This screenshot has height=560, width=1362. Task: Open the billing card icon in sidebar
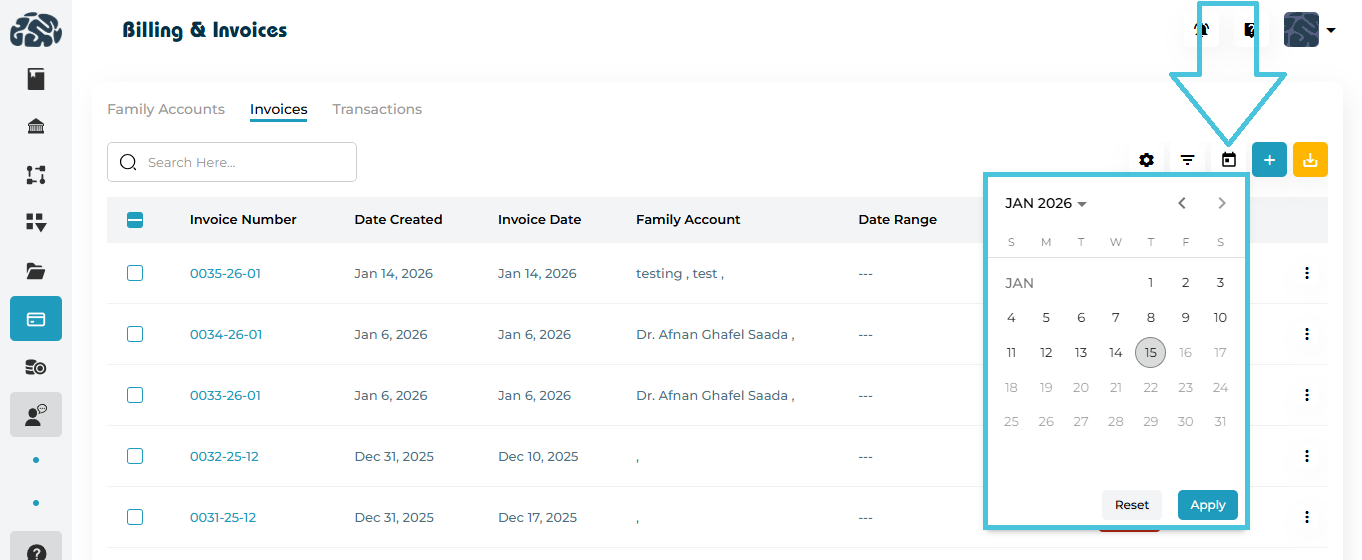36,319
